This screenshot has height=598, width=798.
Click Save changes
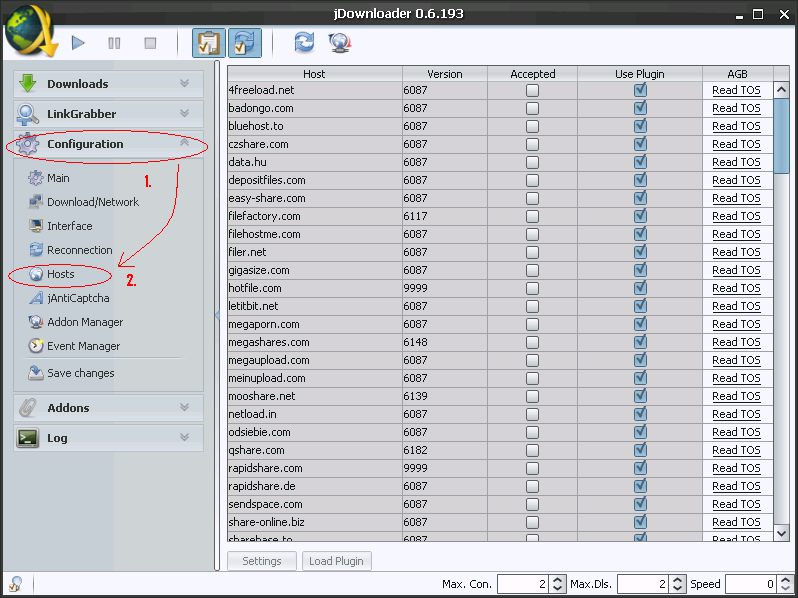click(71, 373)
